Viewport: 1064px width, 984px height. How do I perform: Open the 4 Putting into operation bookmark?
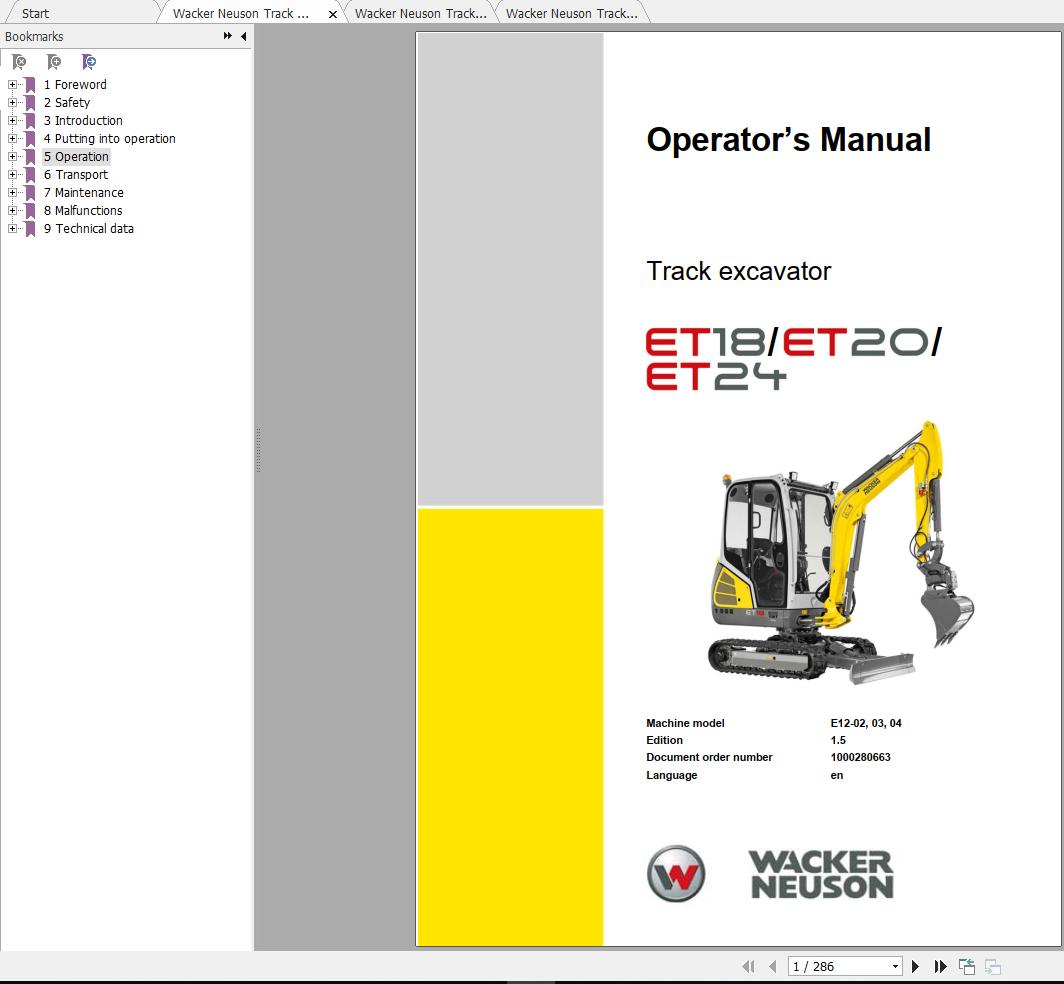coord(109,138)
